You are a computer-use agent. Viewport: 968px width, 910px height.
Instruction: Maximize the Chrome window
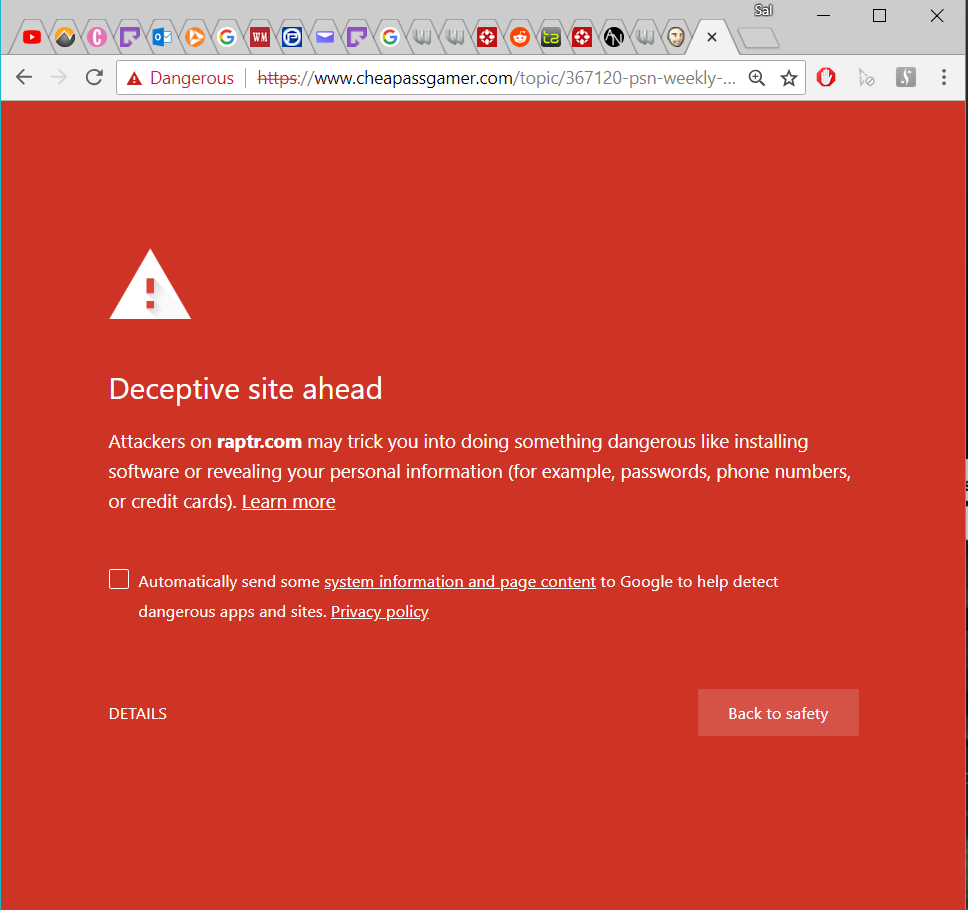coord(880,15)
